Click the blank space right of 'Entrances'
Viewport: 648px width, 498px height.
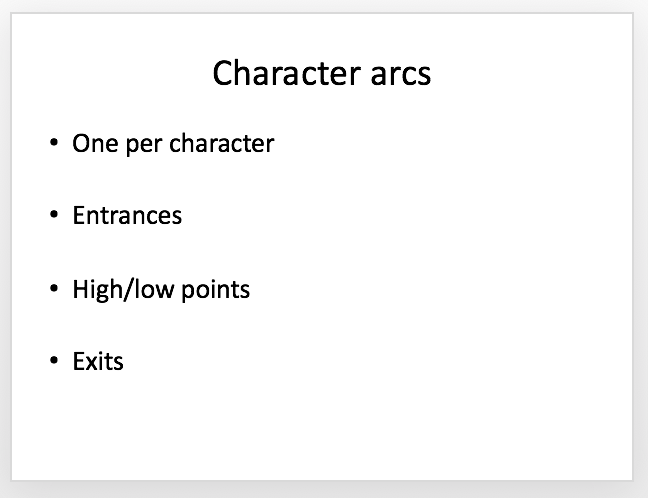(405, 215)
